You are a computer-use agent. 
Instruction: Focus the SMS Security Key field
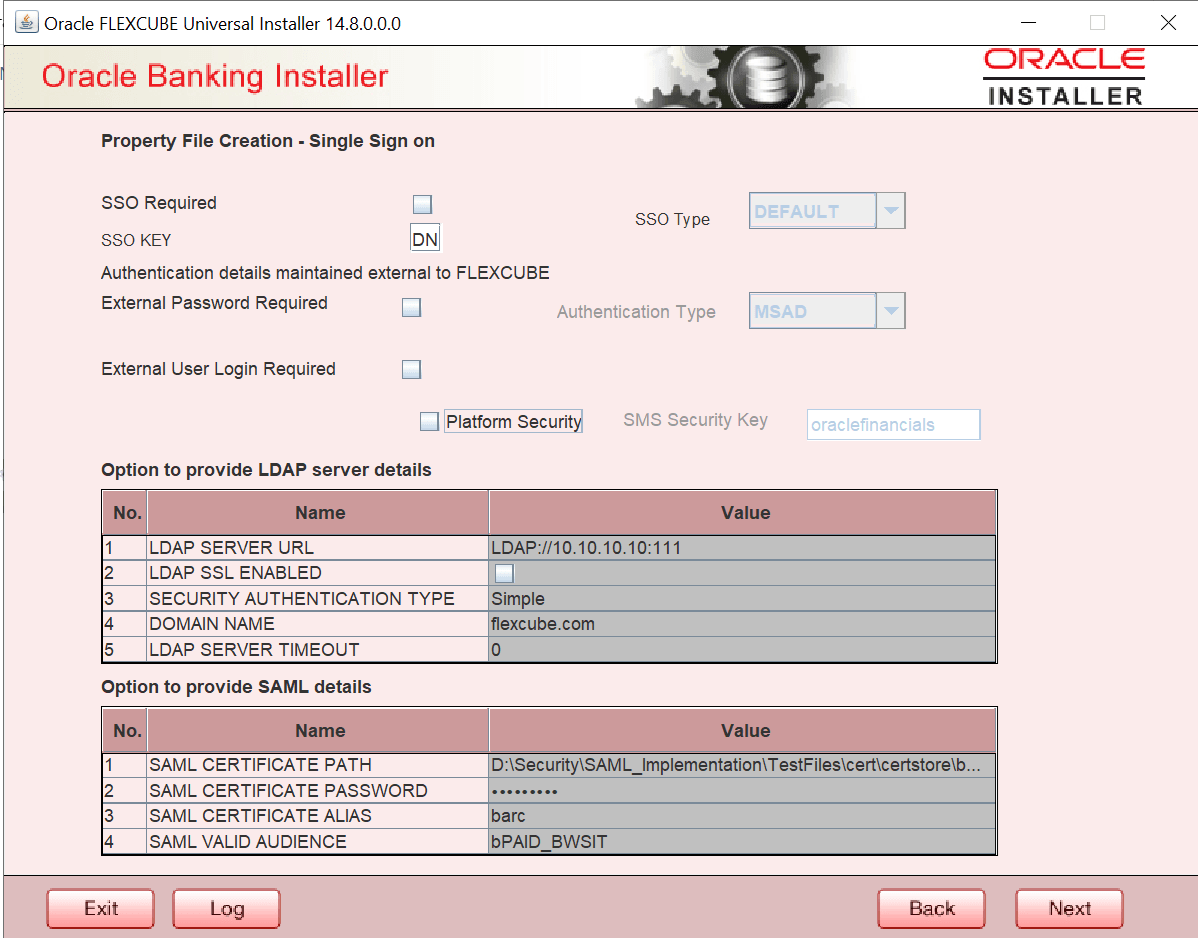pyautogui.click(x=893, y=425)
